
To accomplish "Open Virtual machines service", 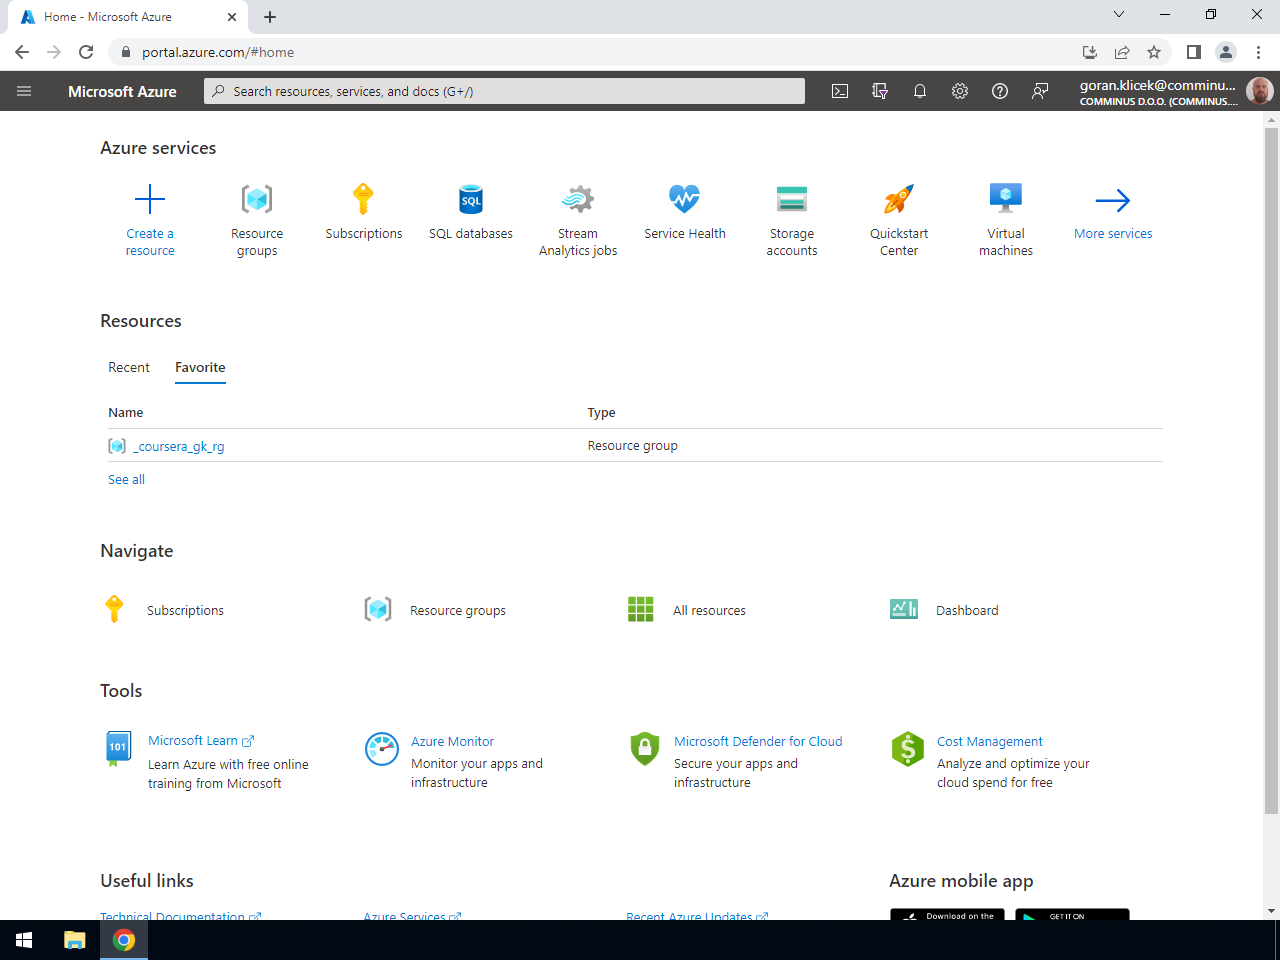I will click(x=1006, y=220).
